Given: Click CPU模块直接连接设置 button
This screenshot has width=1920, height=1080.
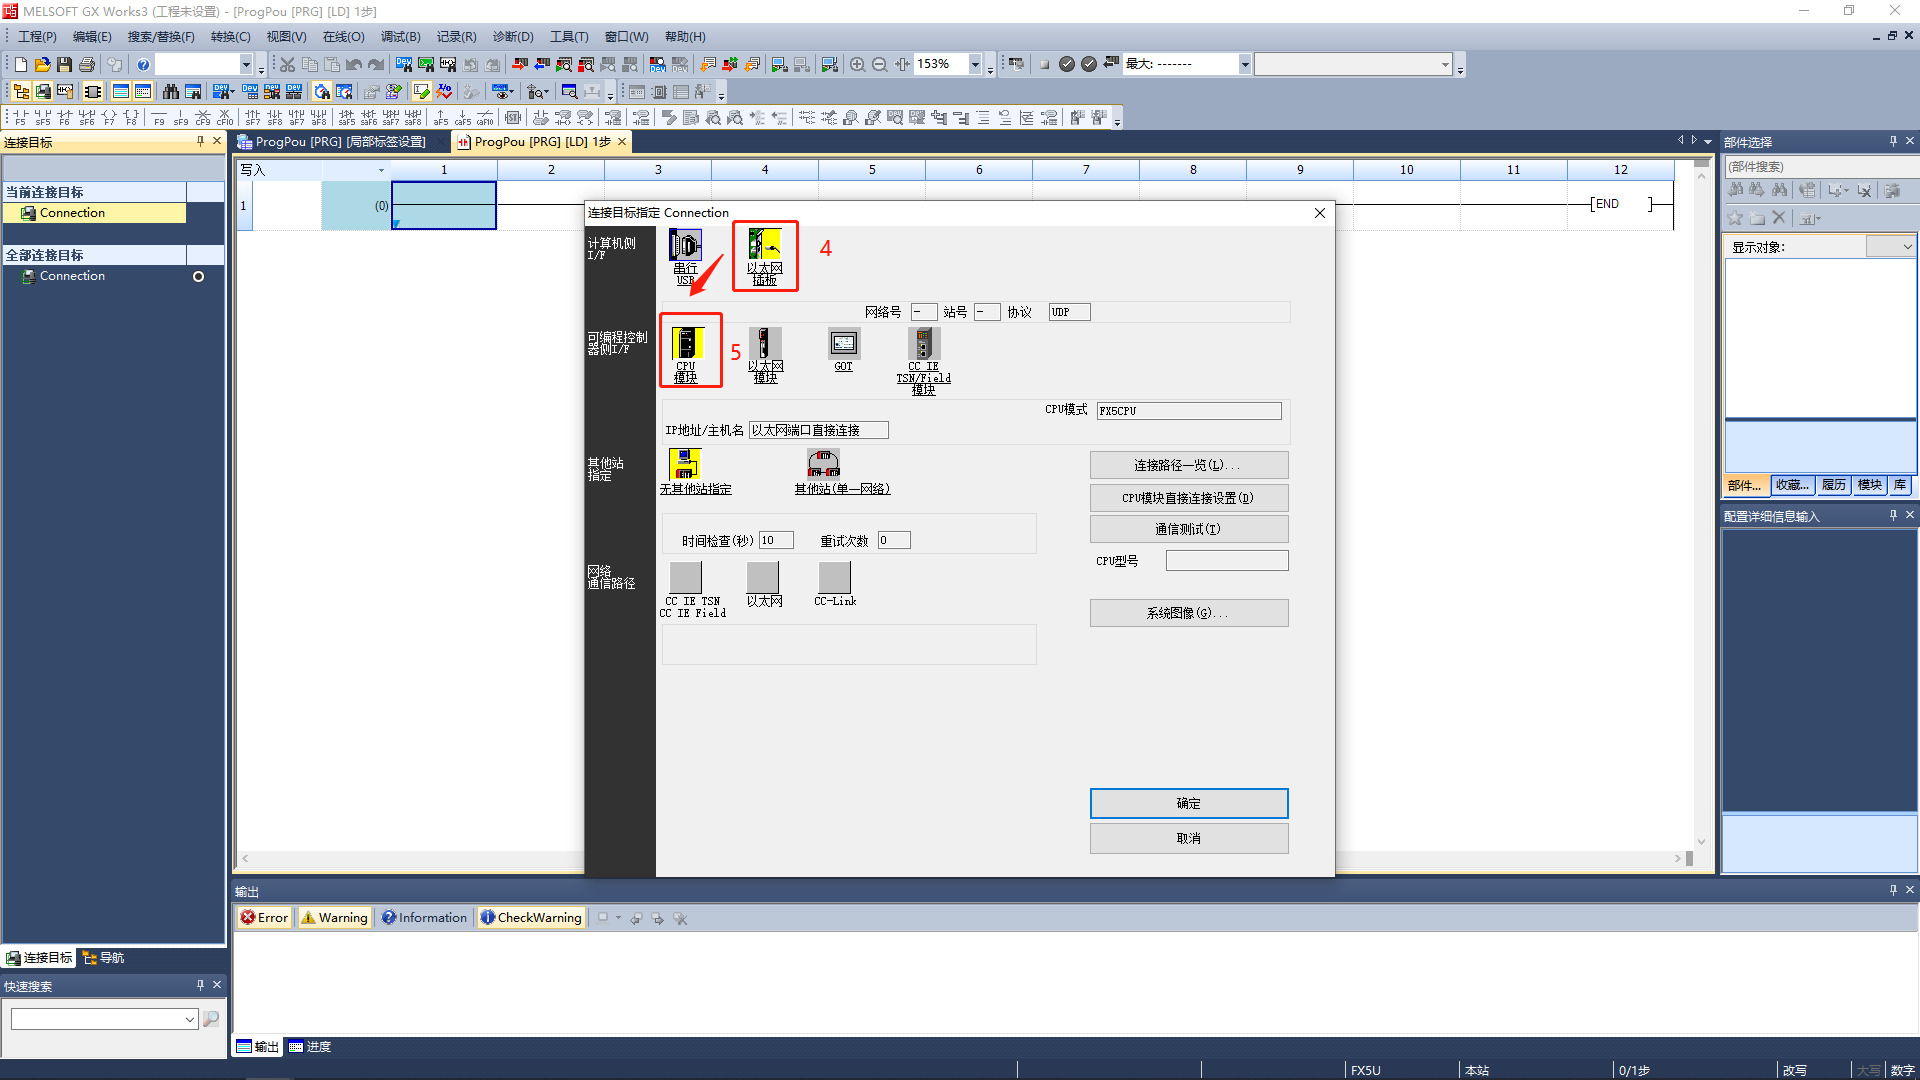Looking at the screenshot, I should [x=1188, y=498].
